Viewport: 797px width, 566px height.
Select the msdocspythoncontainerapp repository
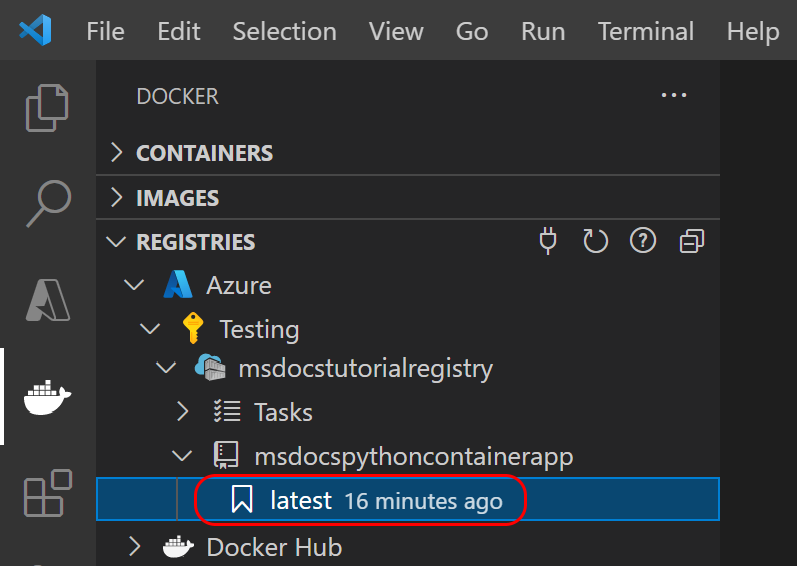pyautogui.click(x=414, y=456)
